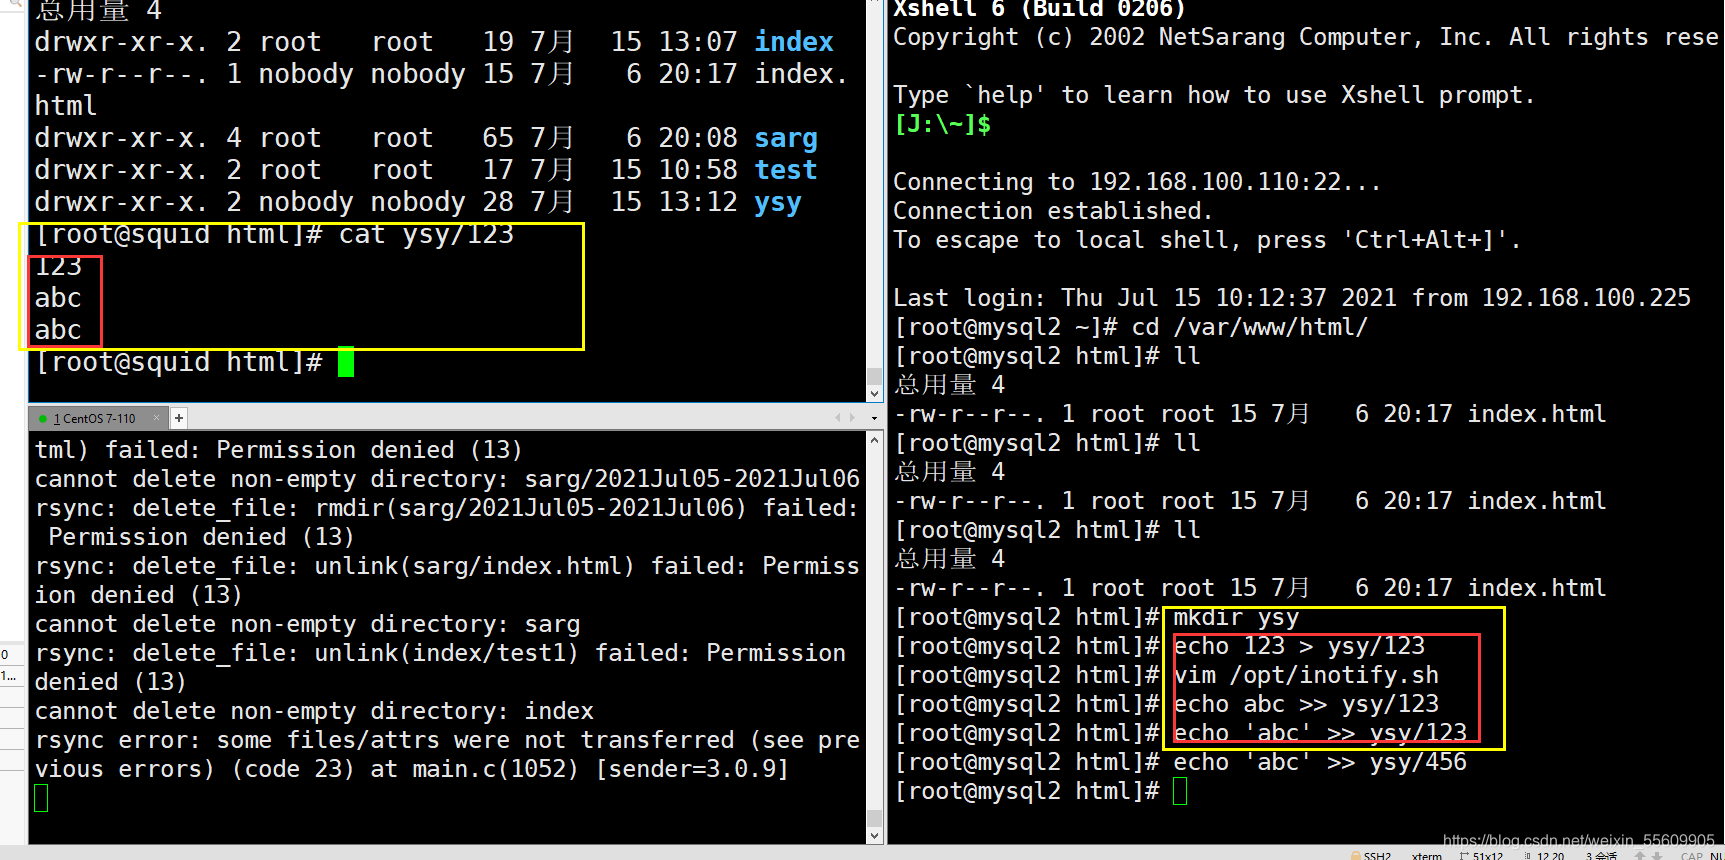The image size is (1725, 860).
Task: Click the 'cat ysy/123' command text
Action: click(426, 234)
